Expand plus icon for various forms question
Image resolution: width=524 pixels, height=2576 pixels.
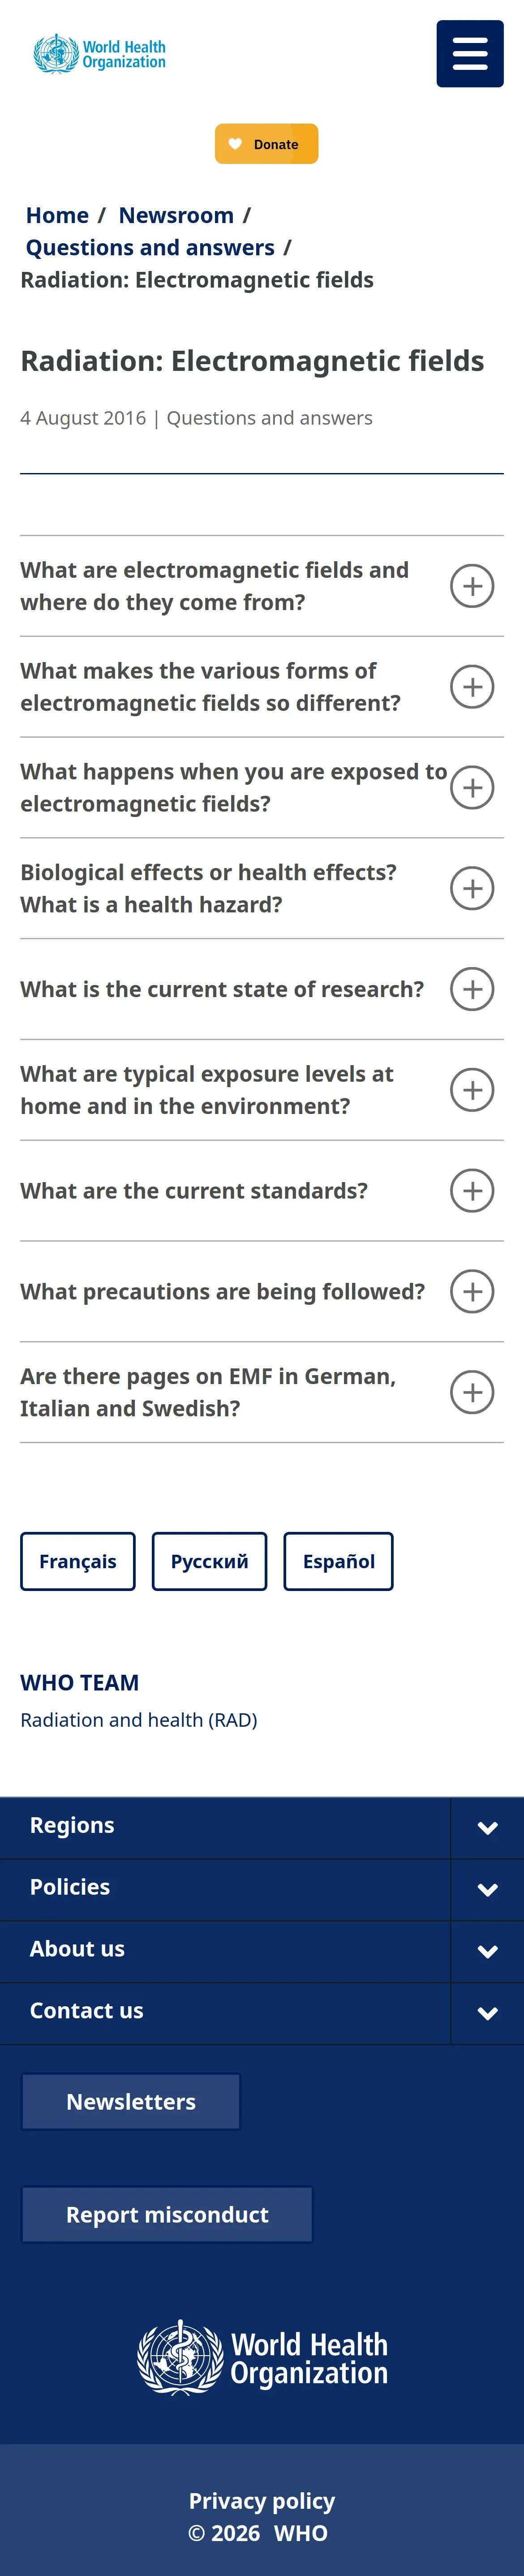pyautogui.click(x=472, y=687)
